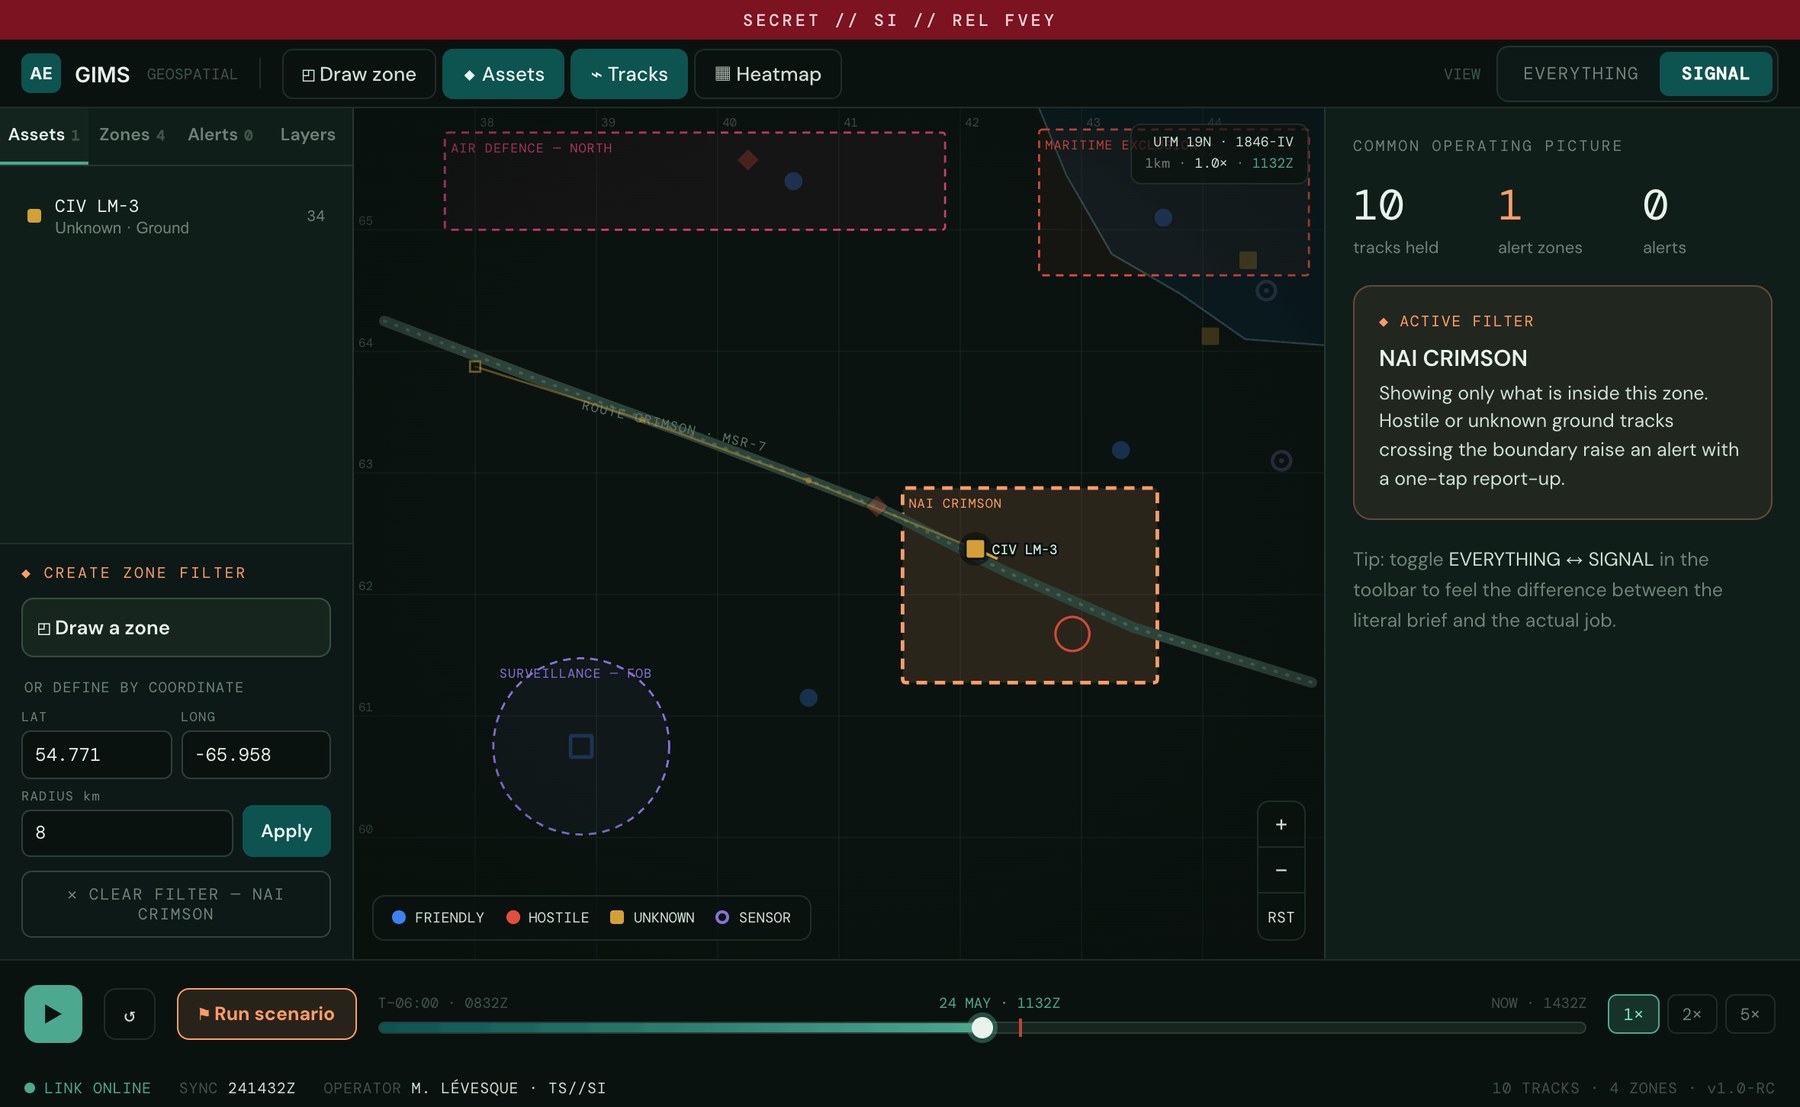This screenshot has width=1800, height=1107.
Task: Activate the Draw zone toolbar button
Action: click(359, 74)
